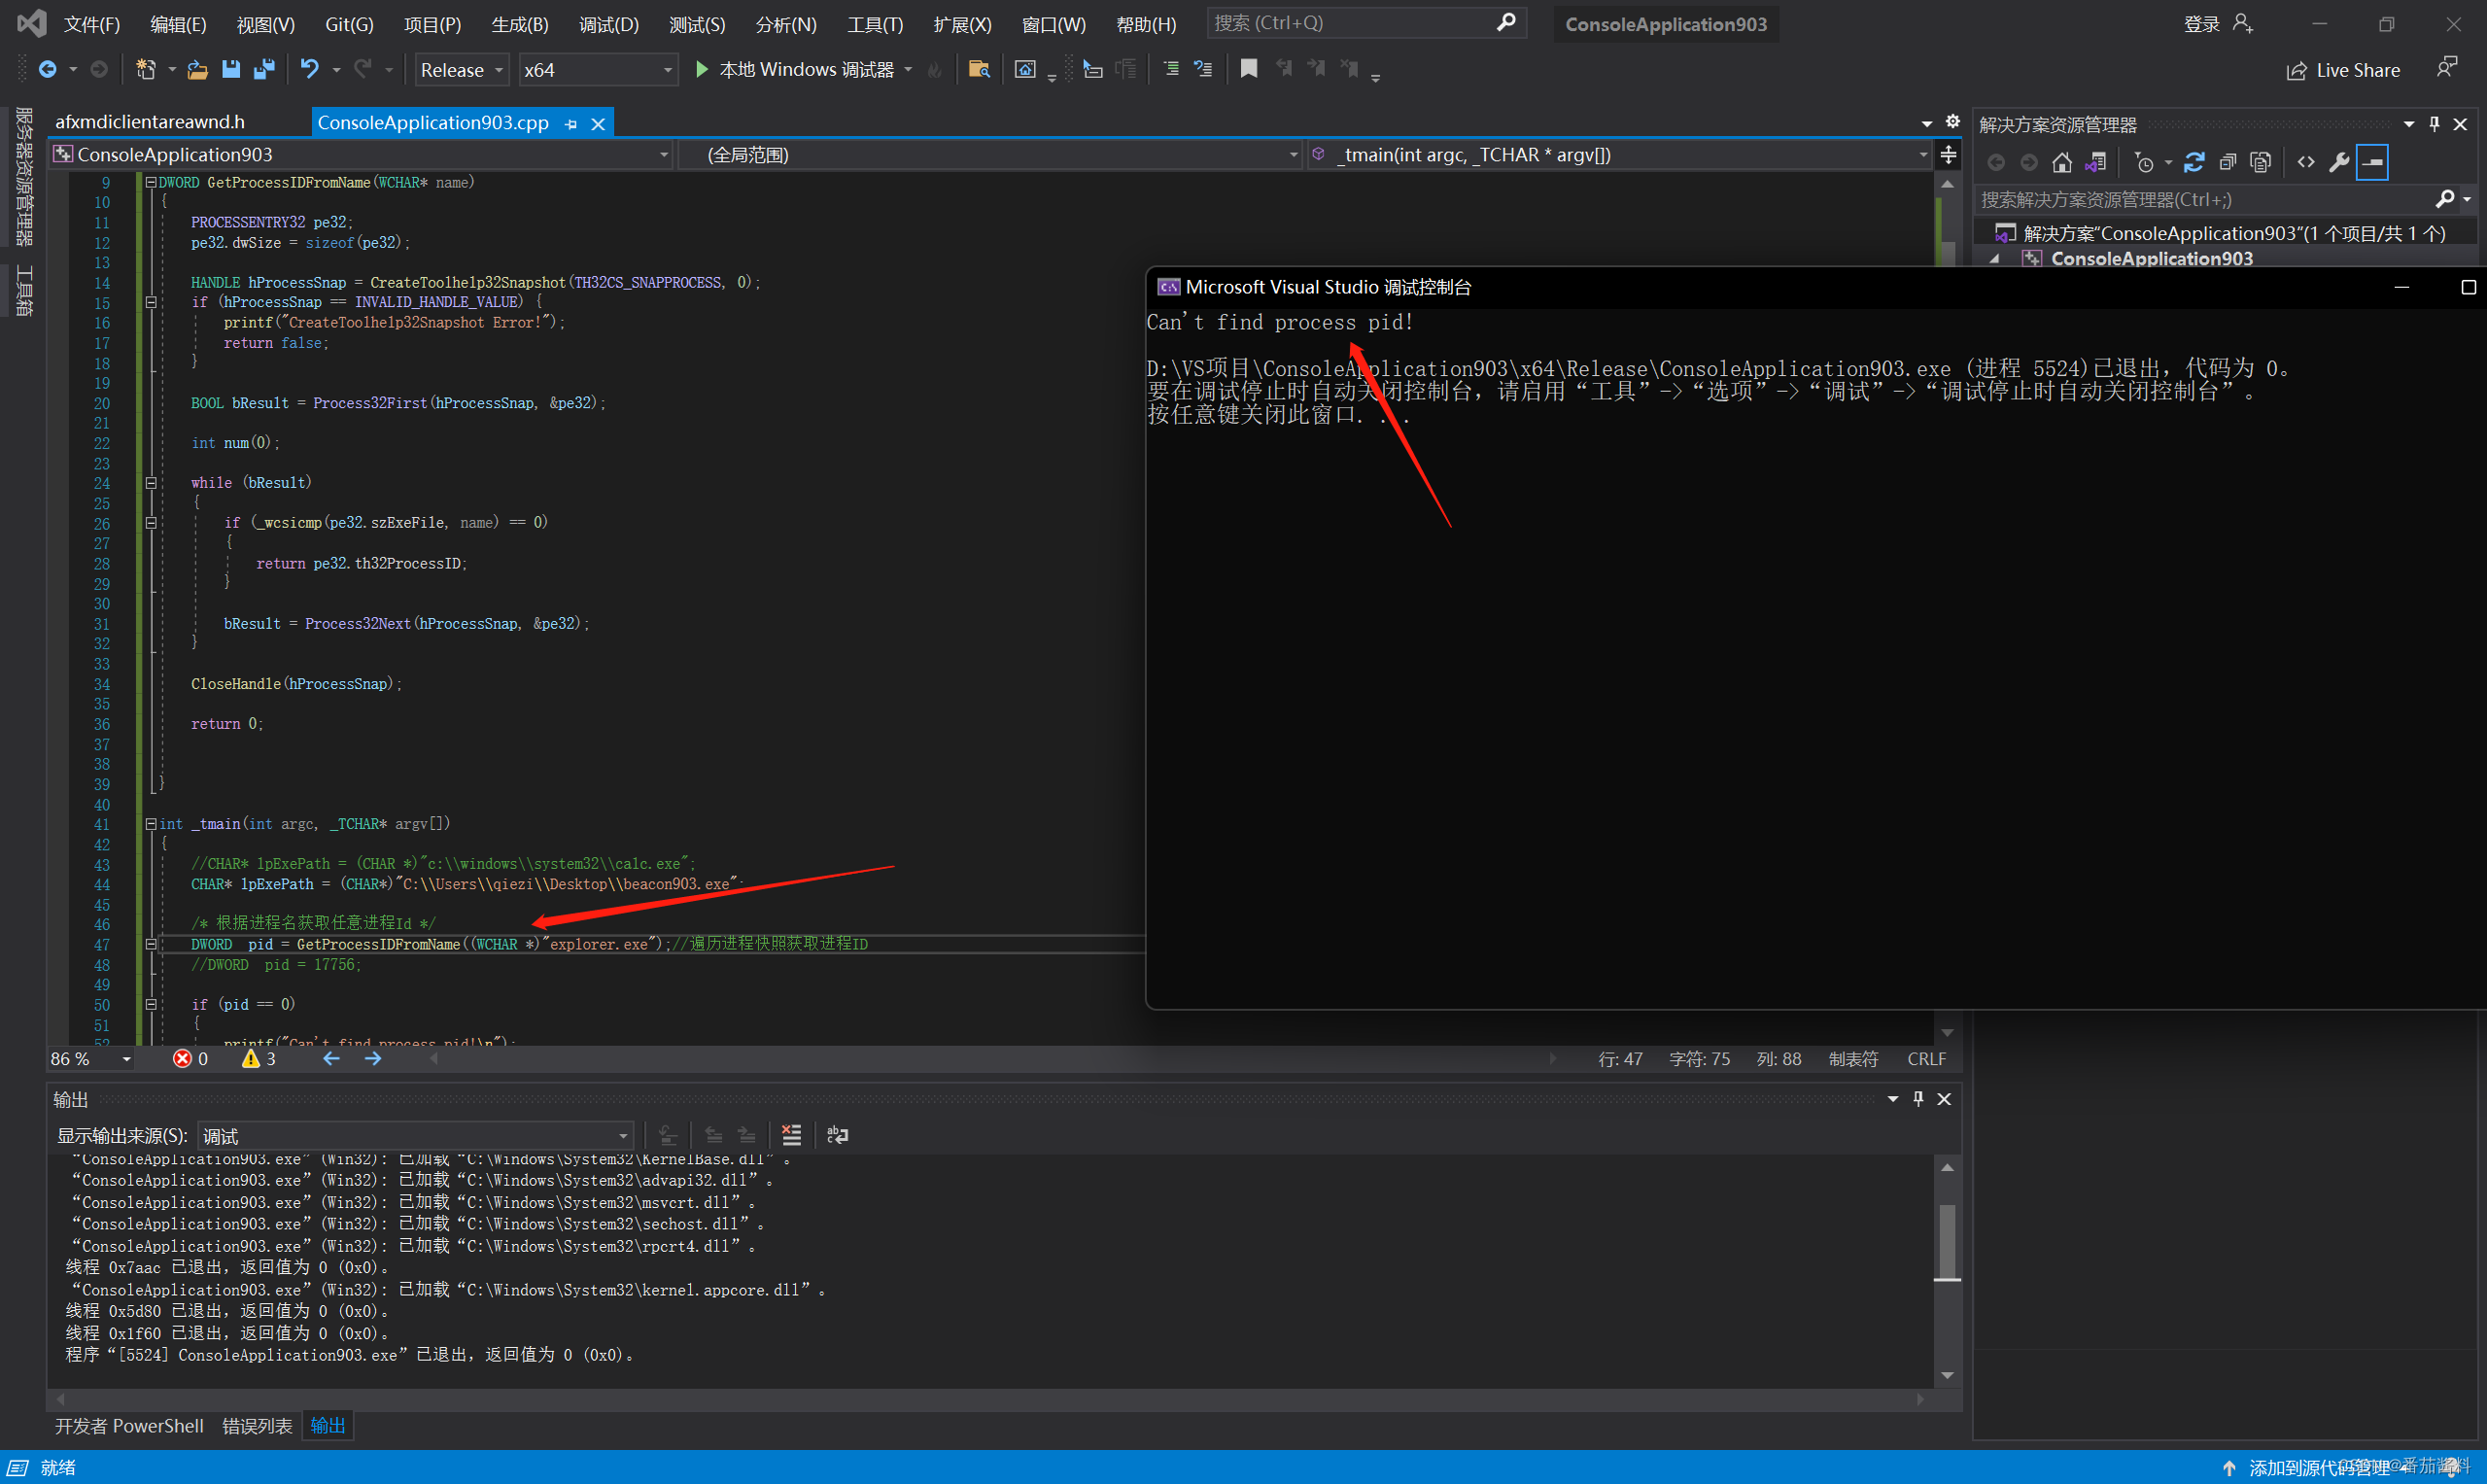2487x1484 pixels.
Task: Click the pending changes filter clock icon
Action: click(x=2143, y=162)
